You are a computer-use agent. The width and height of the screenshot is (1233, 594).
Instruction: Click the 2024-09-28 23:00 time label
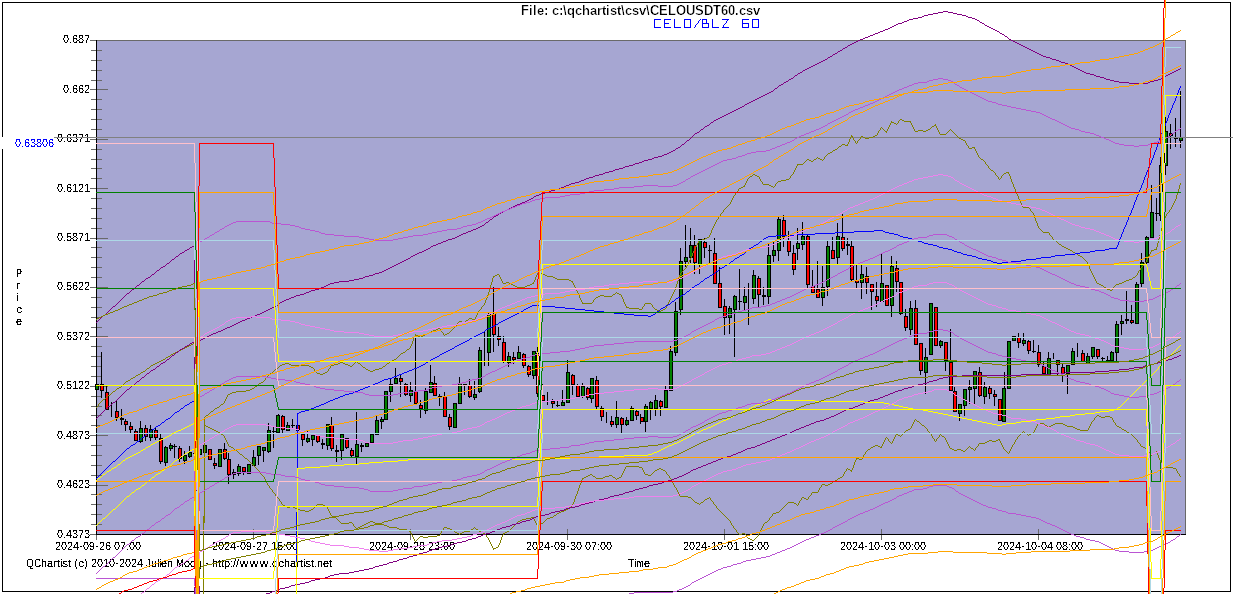tap(412, 546)
